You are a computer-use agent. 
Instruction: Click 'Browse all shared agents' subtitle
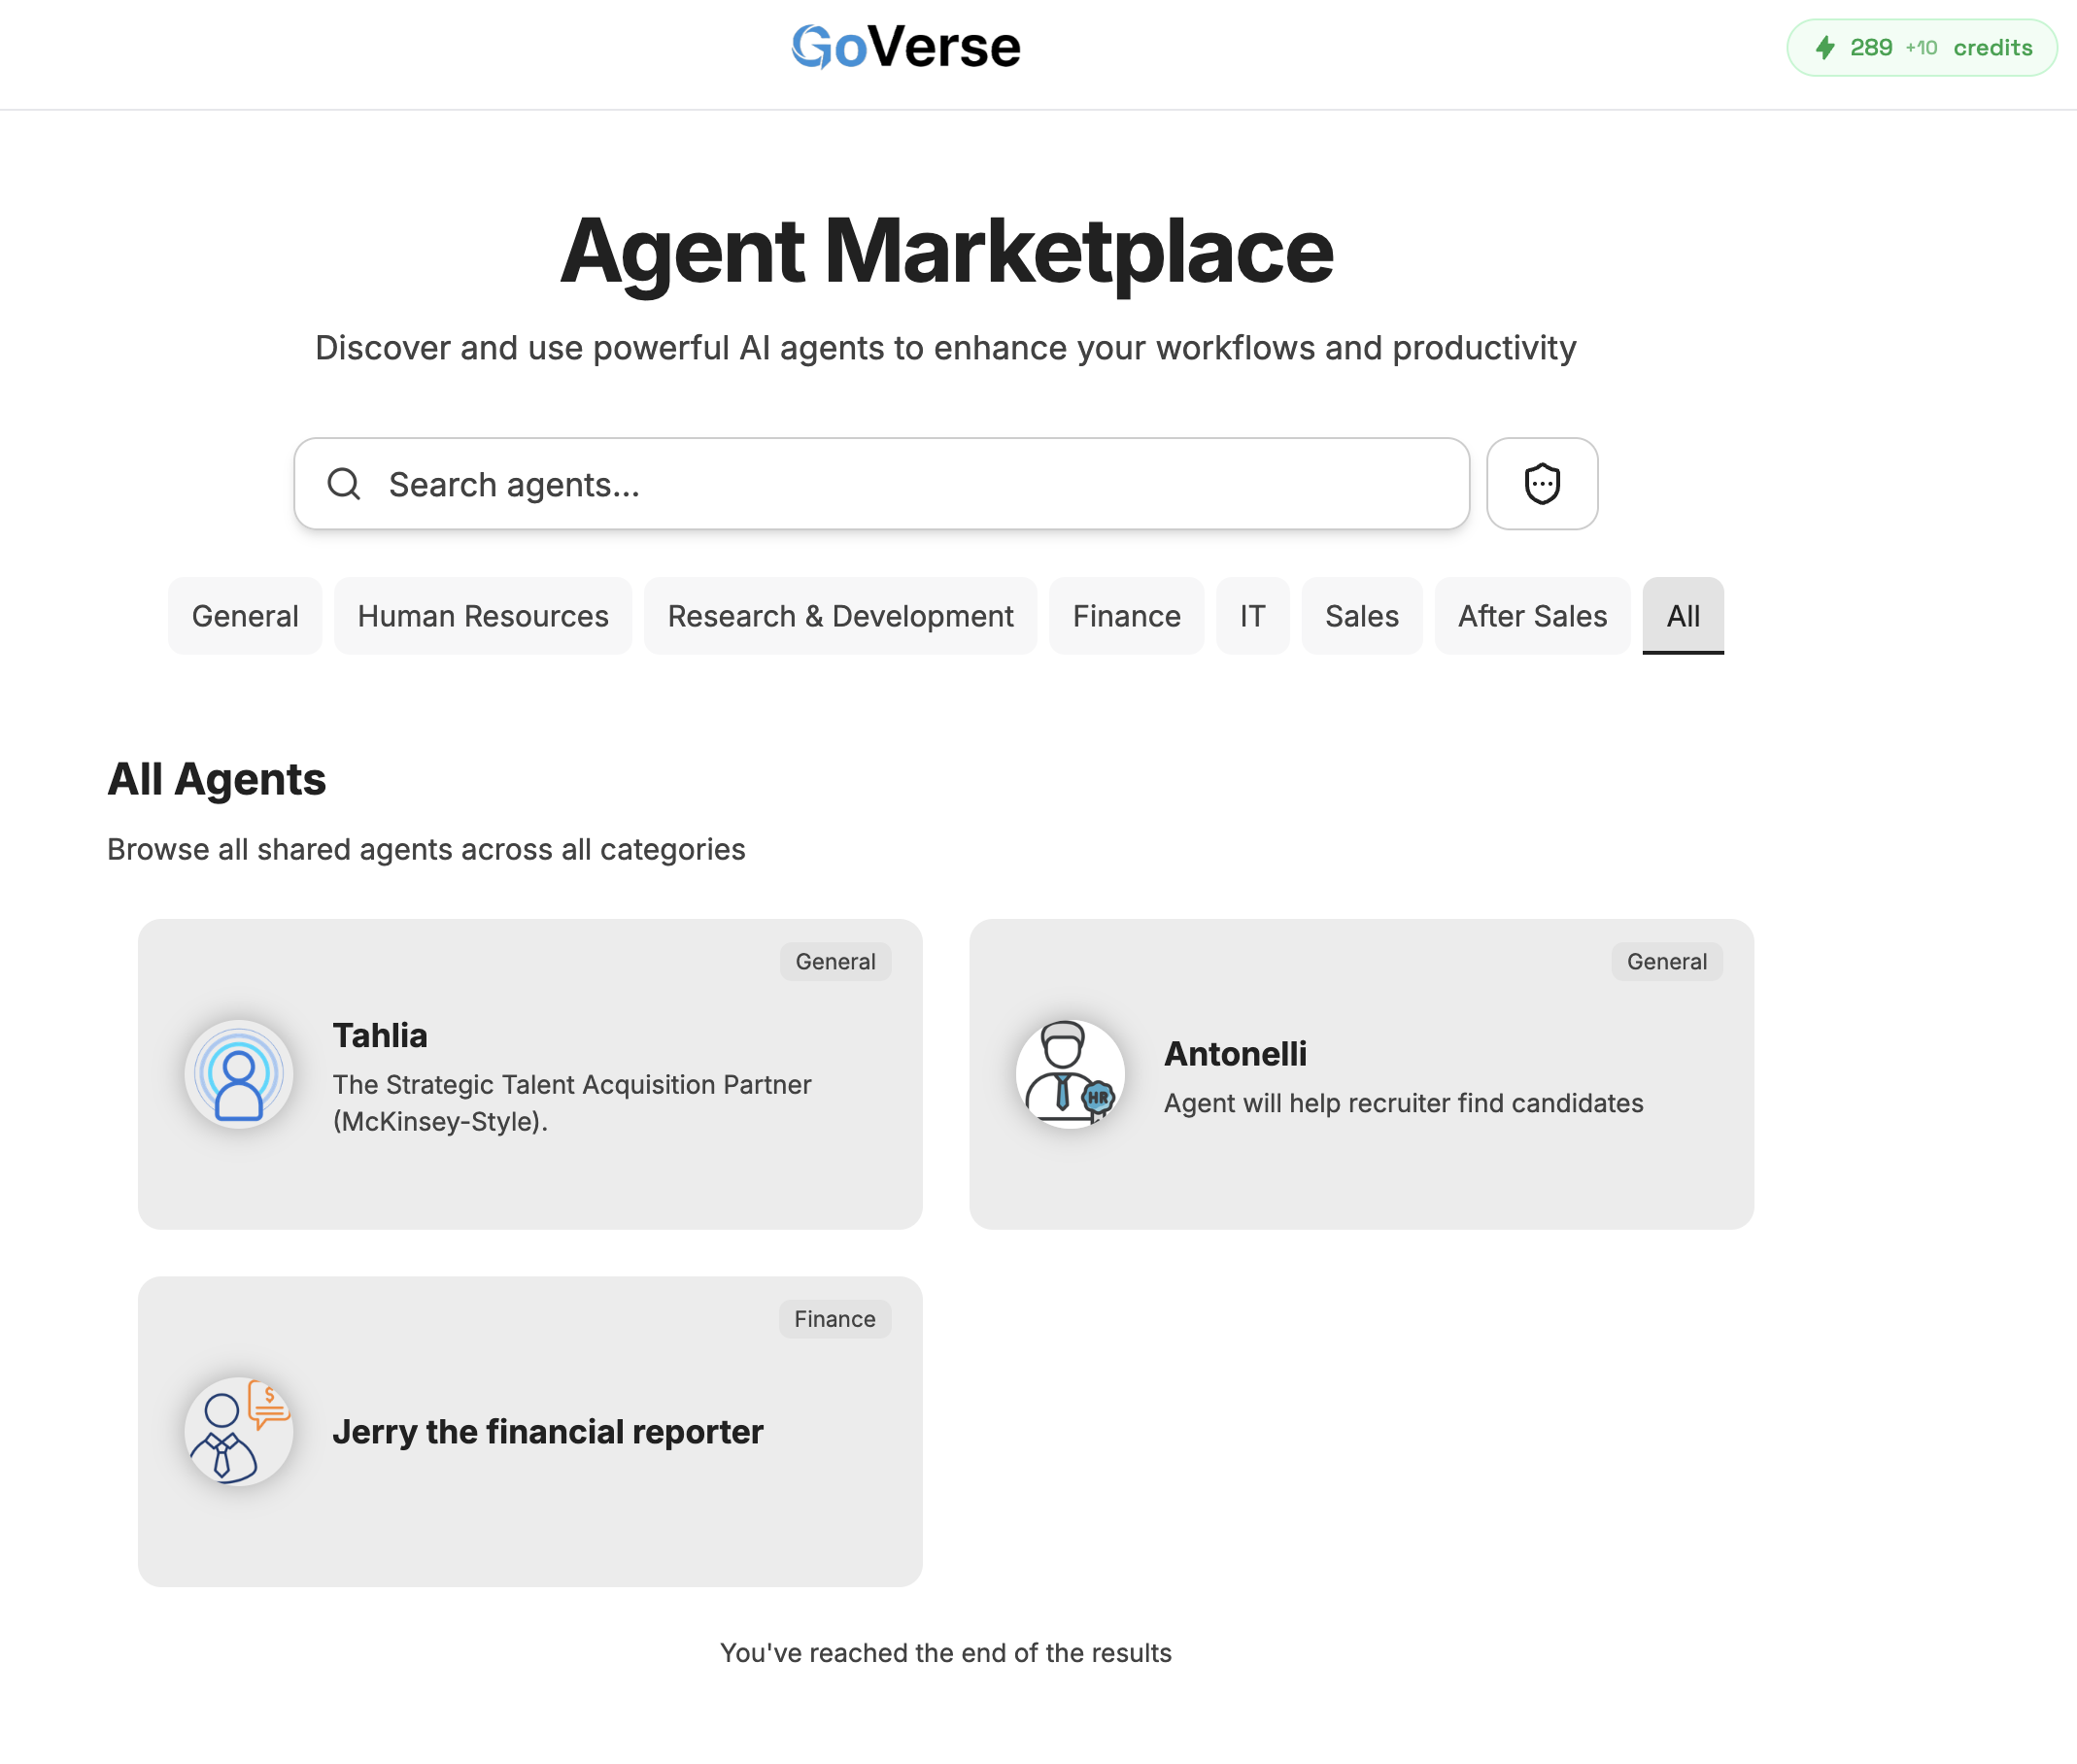[426, 849]
